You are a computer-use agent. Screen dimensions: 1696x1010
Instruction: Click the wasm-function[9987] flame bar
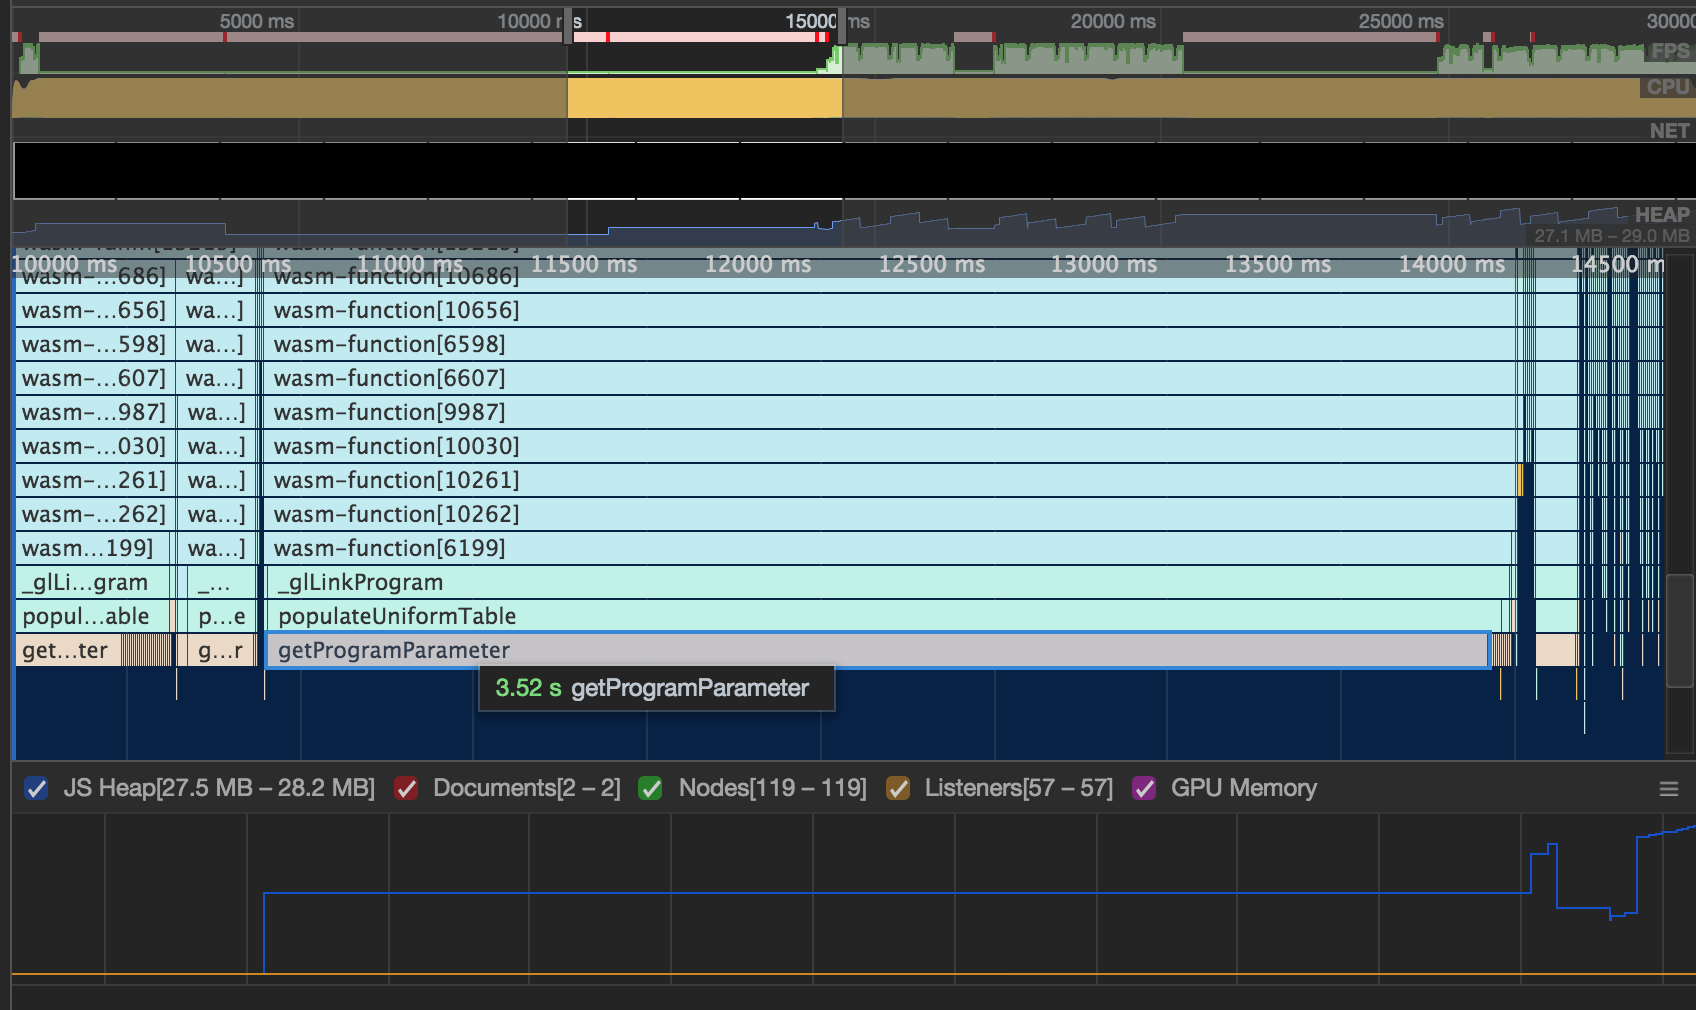tap(890, 412)
